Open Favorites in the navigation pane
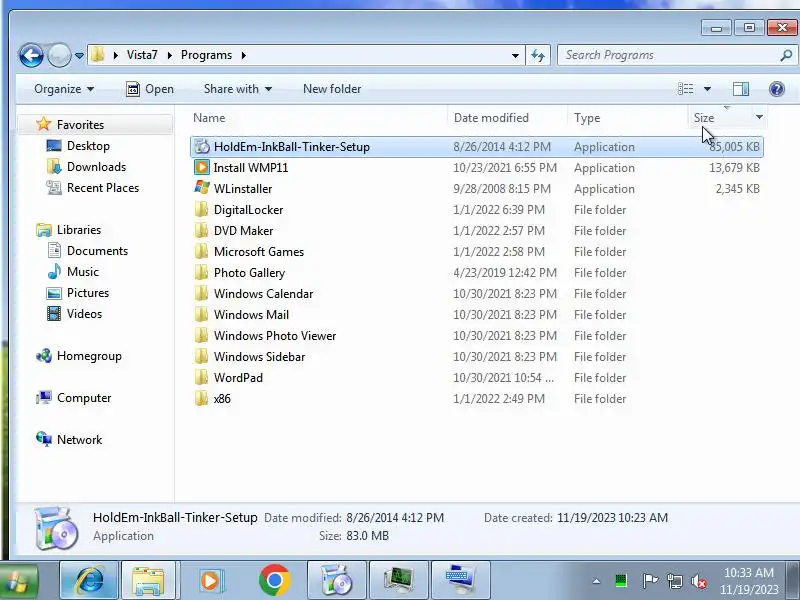Viewport: 800px width, 600px height. coord(80,124)
